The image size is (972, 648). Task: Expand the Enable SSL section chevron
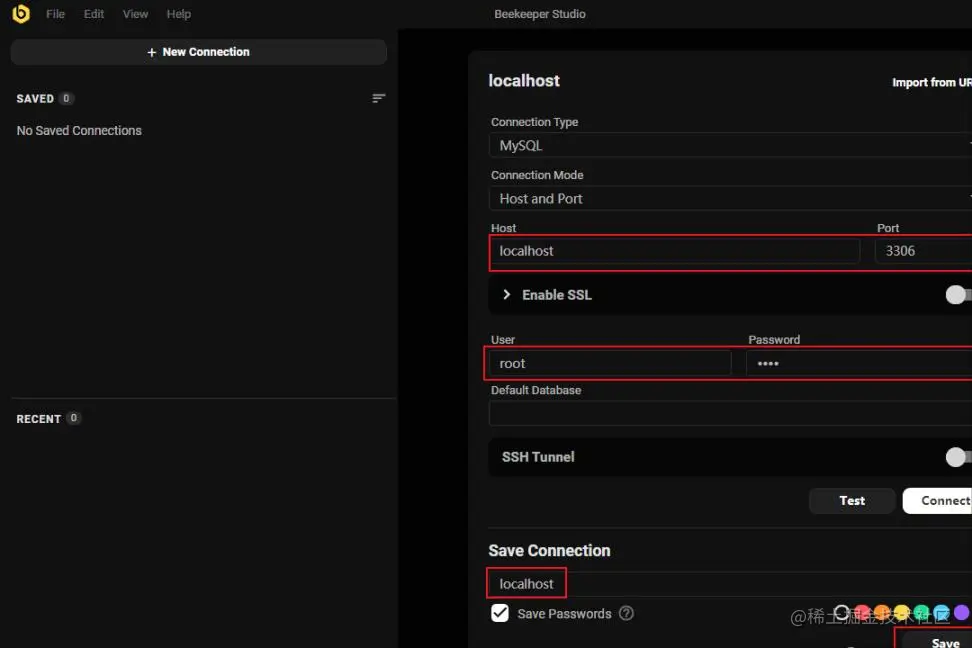click(x=506, y=295)
